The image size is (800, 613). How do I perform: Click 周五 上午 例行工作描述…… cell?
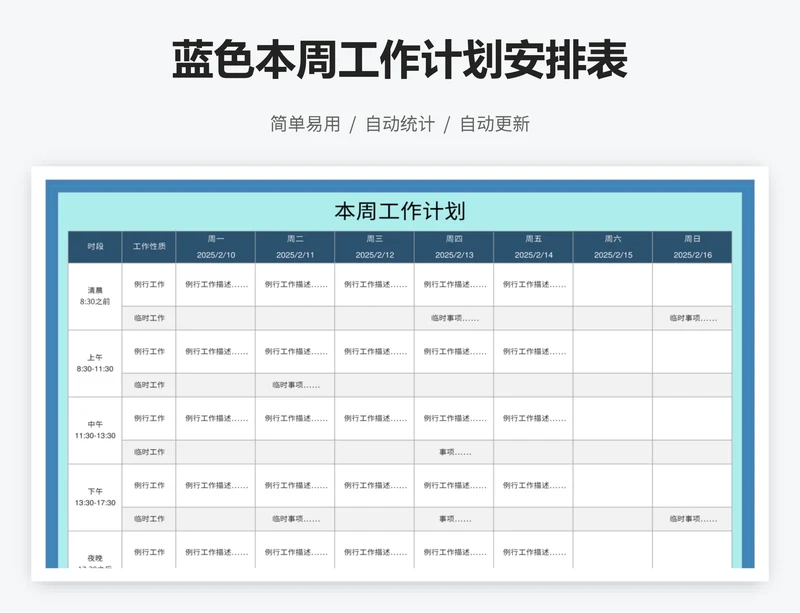point(533,352)
